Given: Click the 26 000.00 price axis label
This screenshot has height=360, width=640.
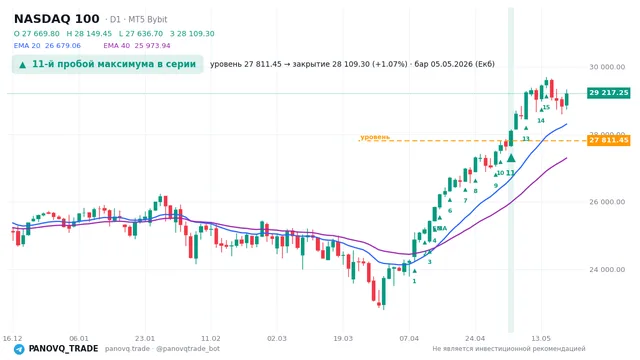Looking at the screenshot, I should point(607,202).
